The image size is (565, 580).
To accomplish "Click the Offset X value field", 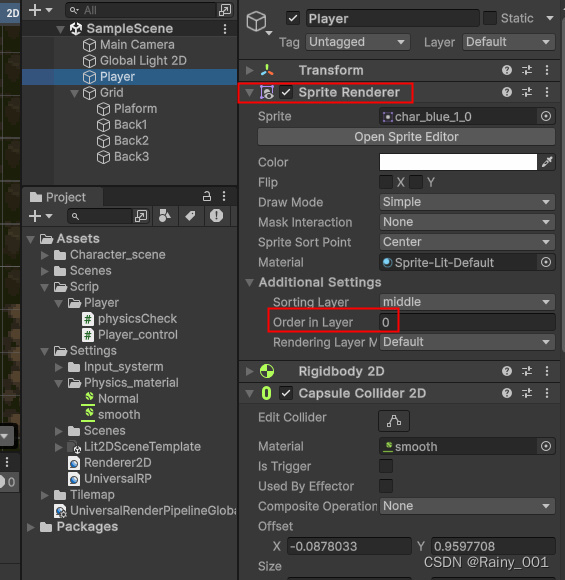I will tap(349, 546).
